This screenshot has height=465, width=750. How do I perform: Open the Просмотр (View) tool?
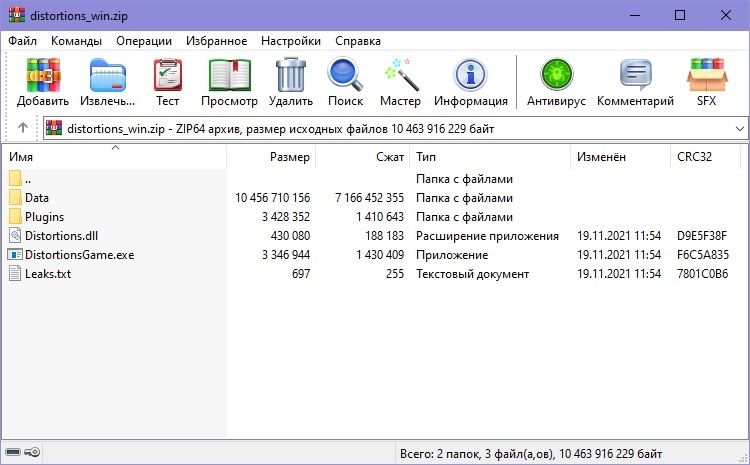[229, 82]
